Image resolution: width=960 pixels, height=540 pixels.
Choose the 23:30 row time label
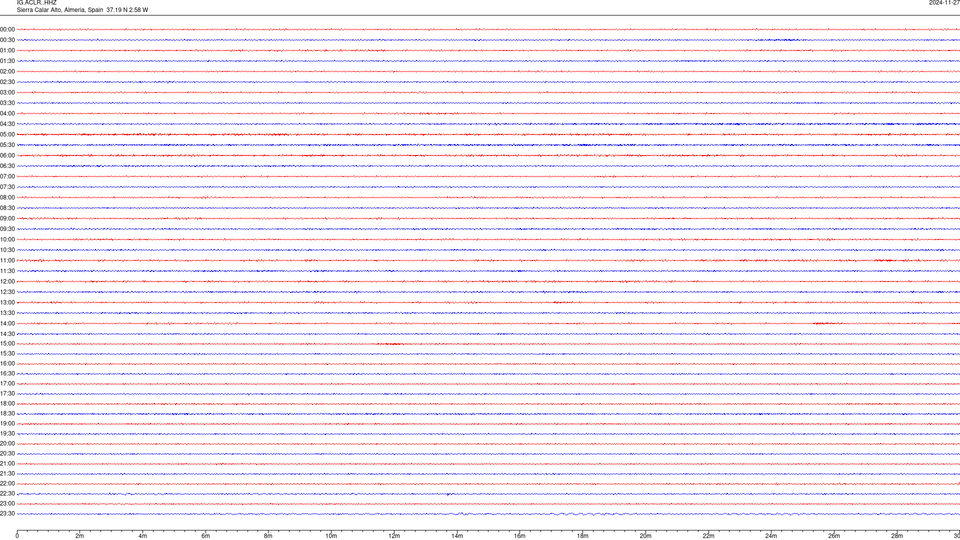click(x=7, y=514)
